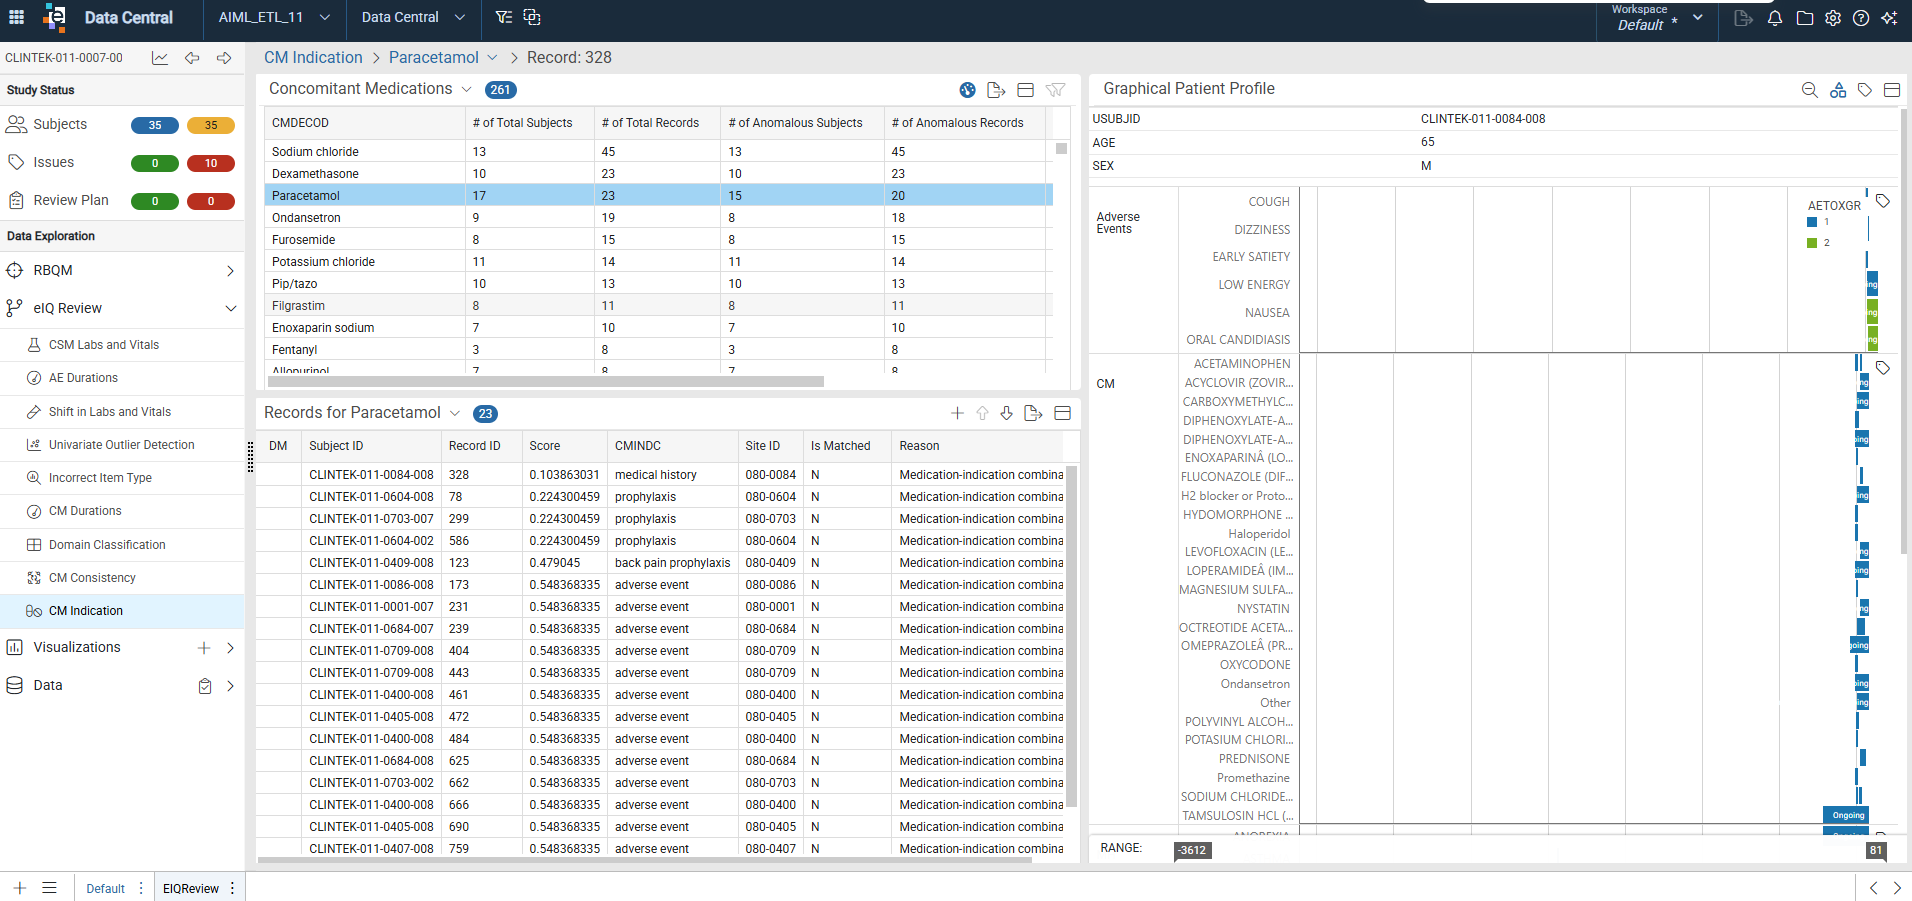1912x901 pixels.
Task: Click the down arrow icon in Records panel
Action: coord(1006,413)
